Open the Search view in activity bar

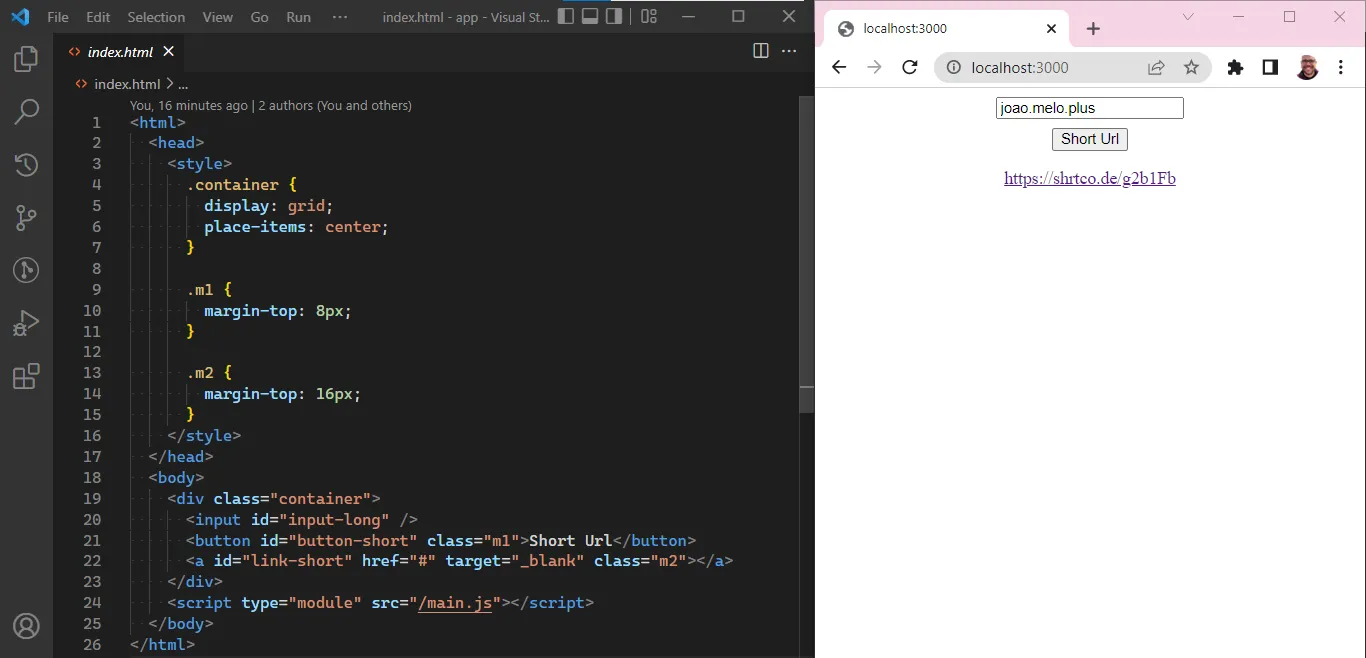pos(26,112)
